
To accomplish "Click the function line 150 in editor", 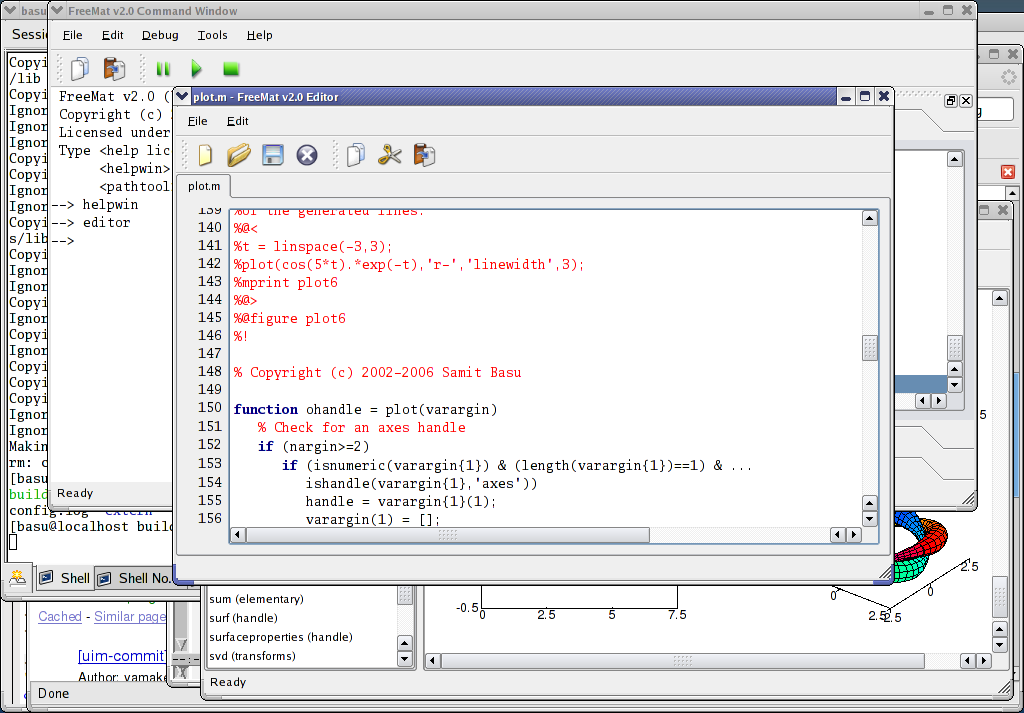I will click(x=366, y=409).
